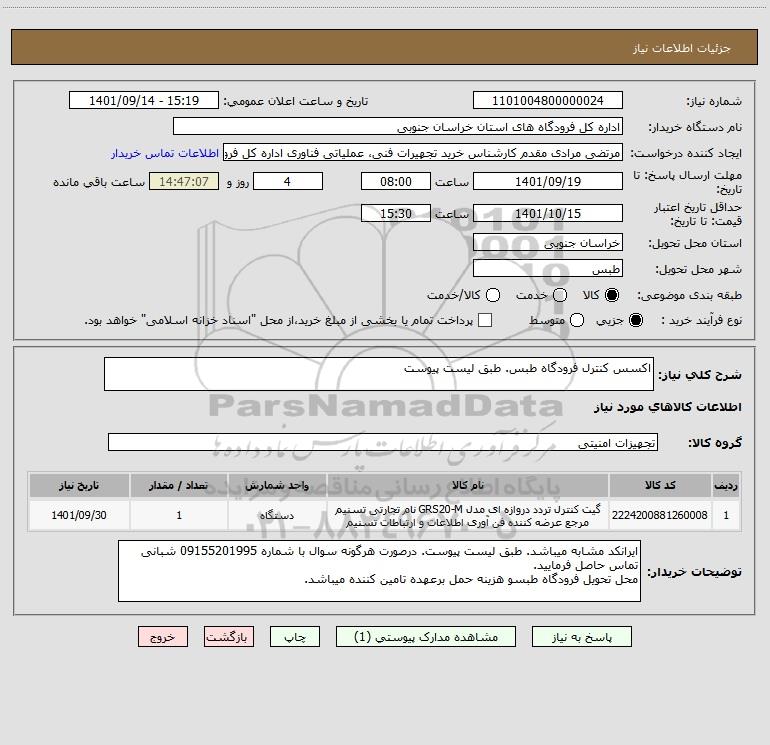Click the شرح کلی نیاز text area
The image size is (770, 745).
pos(379,374)
